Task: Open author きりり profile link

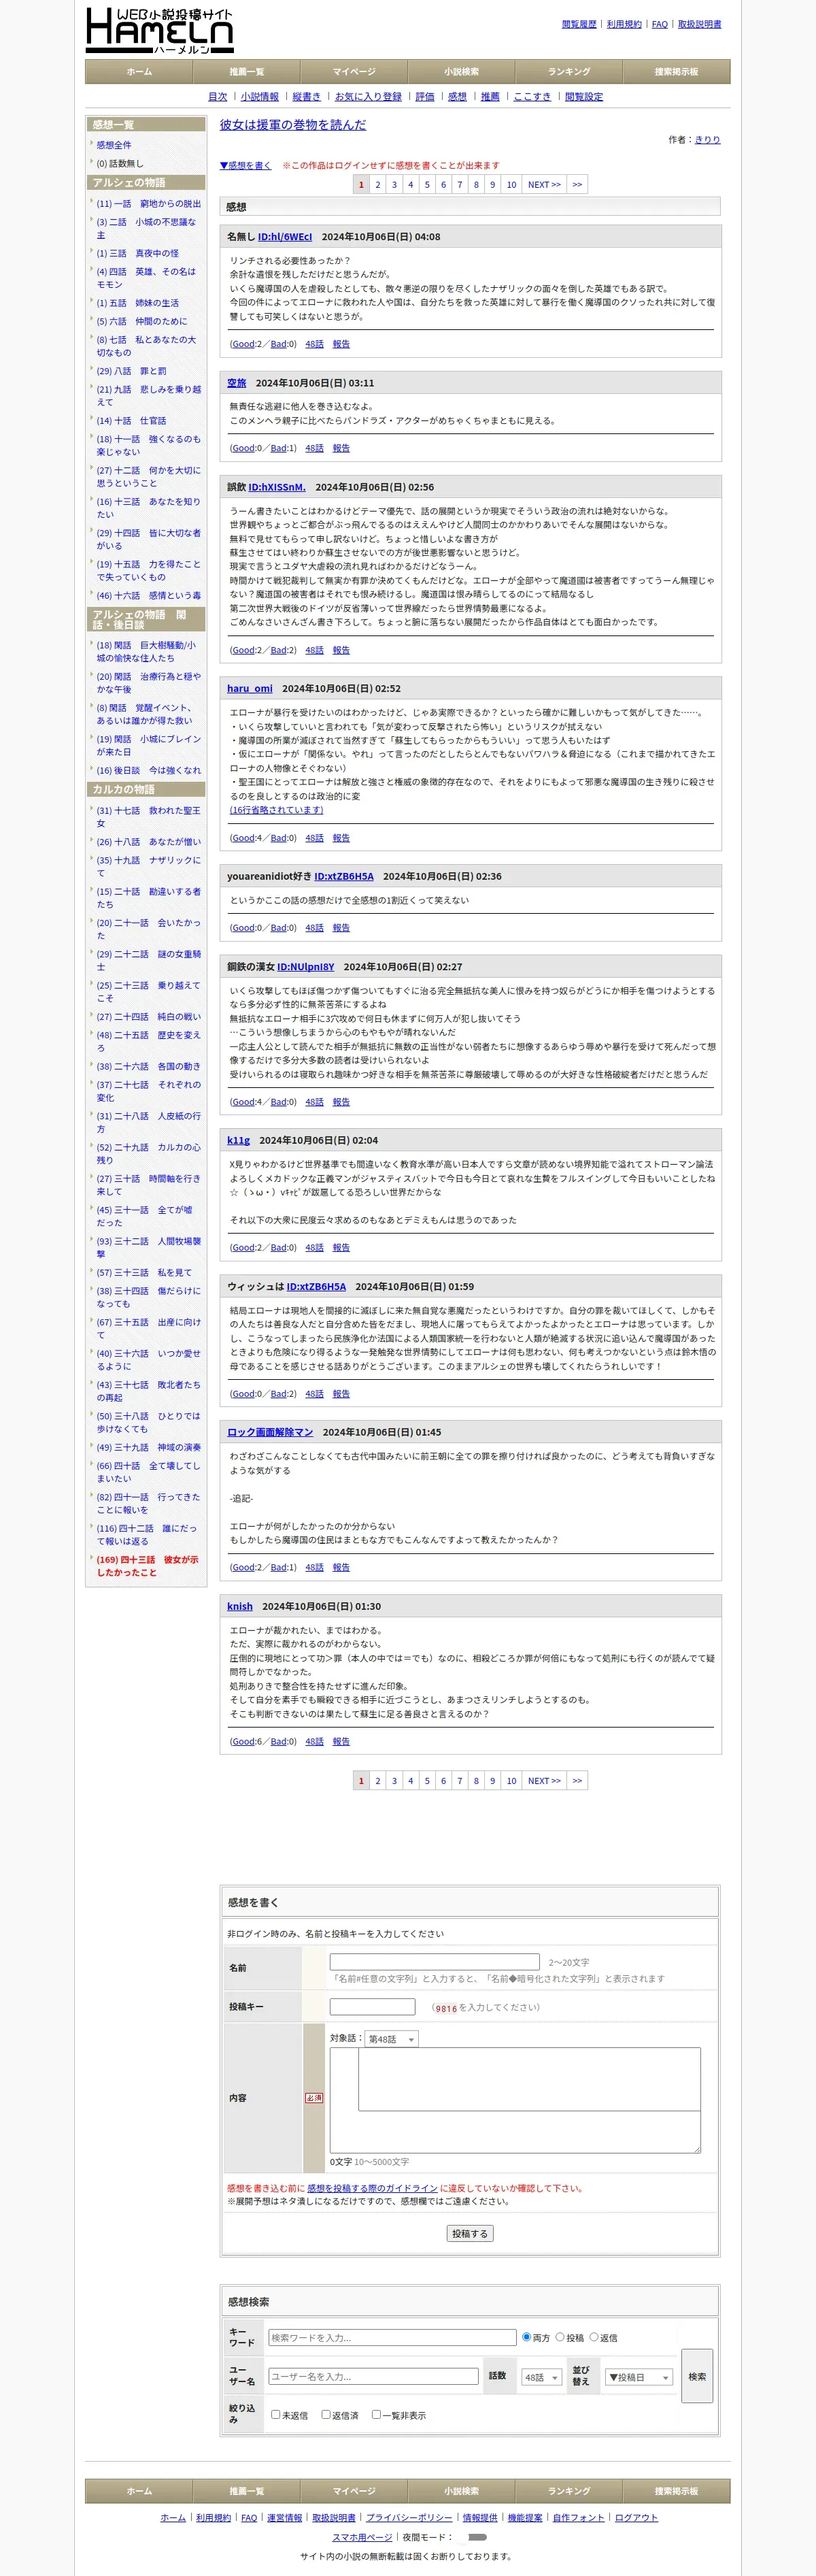Action: [707, 140]
